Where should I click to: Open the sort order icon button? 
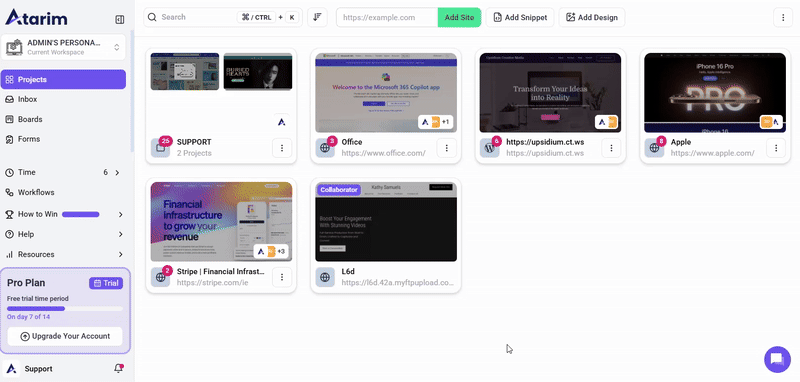click(x=317, y=17)
